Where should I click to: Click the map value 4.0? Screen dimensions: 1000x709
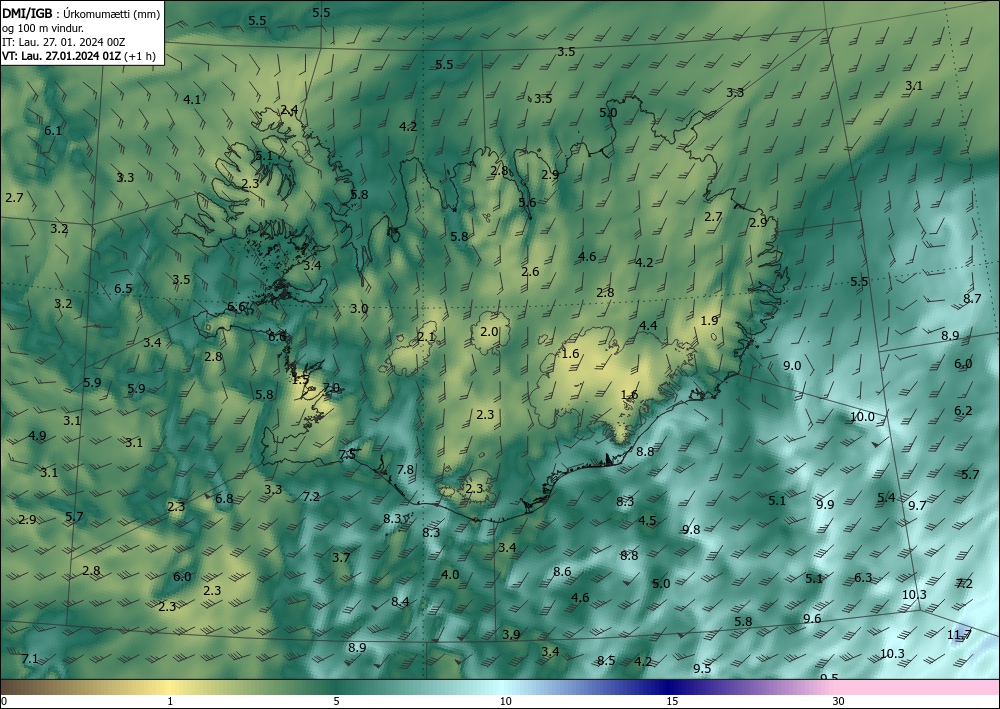tap(450, 574)
